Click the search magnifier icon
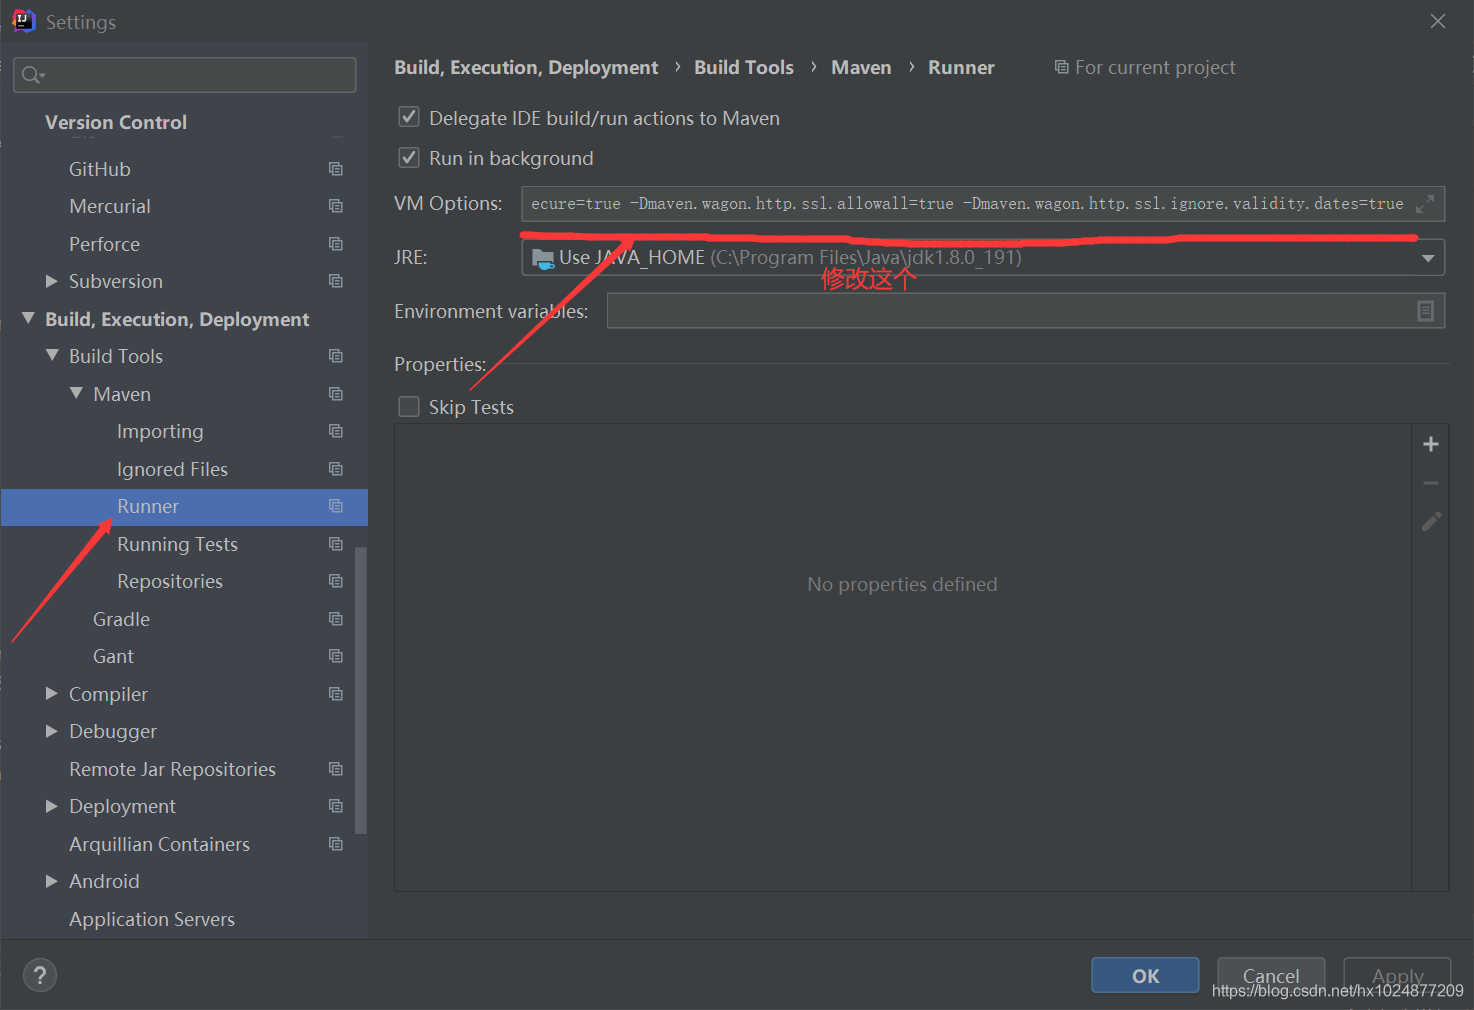The height and width of the screenshot is (1010, 1474). click(x=32, y=75)
